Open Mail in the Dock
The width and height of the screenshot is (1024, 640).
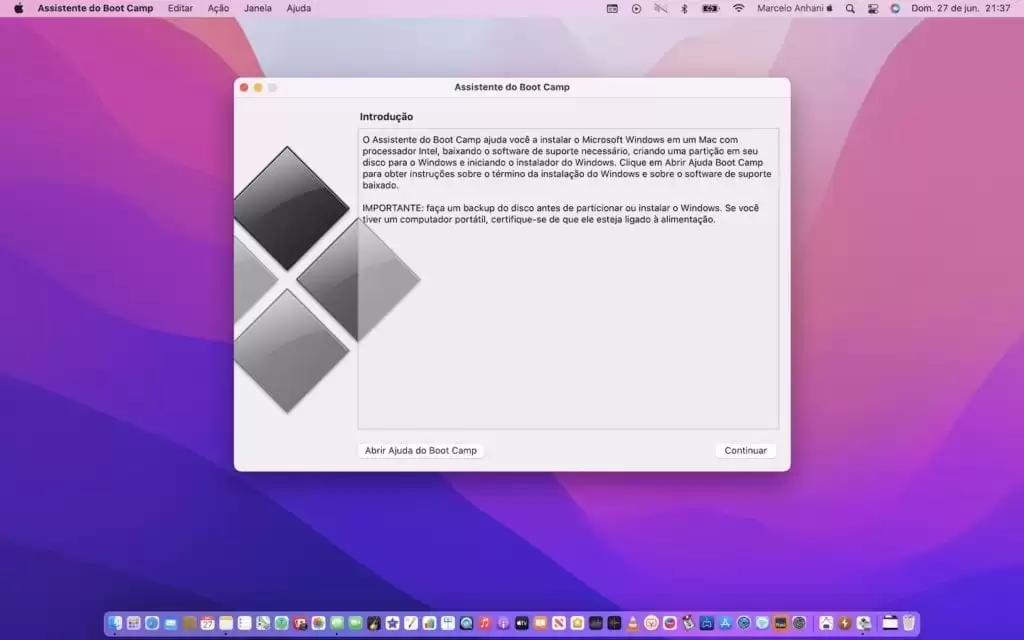[x=170, y=624]
